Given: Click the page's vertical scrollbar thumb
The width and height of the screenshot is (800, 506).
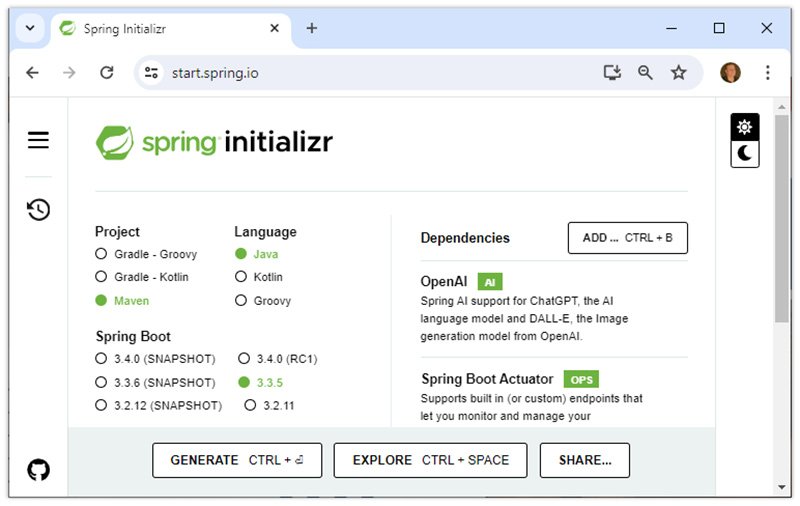Looking at the screenshot, I should (x=781, y=218).
